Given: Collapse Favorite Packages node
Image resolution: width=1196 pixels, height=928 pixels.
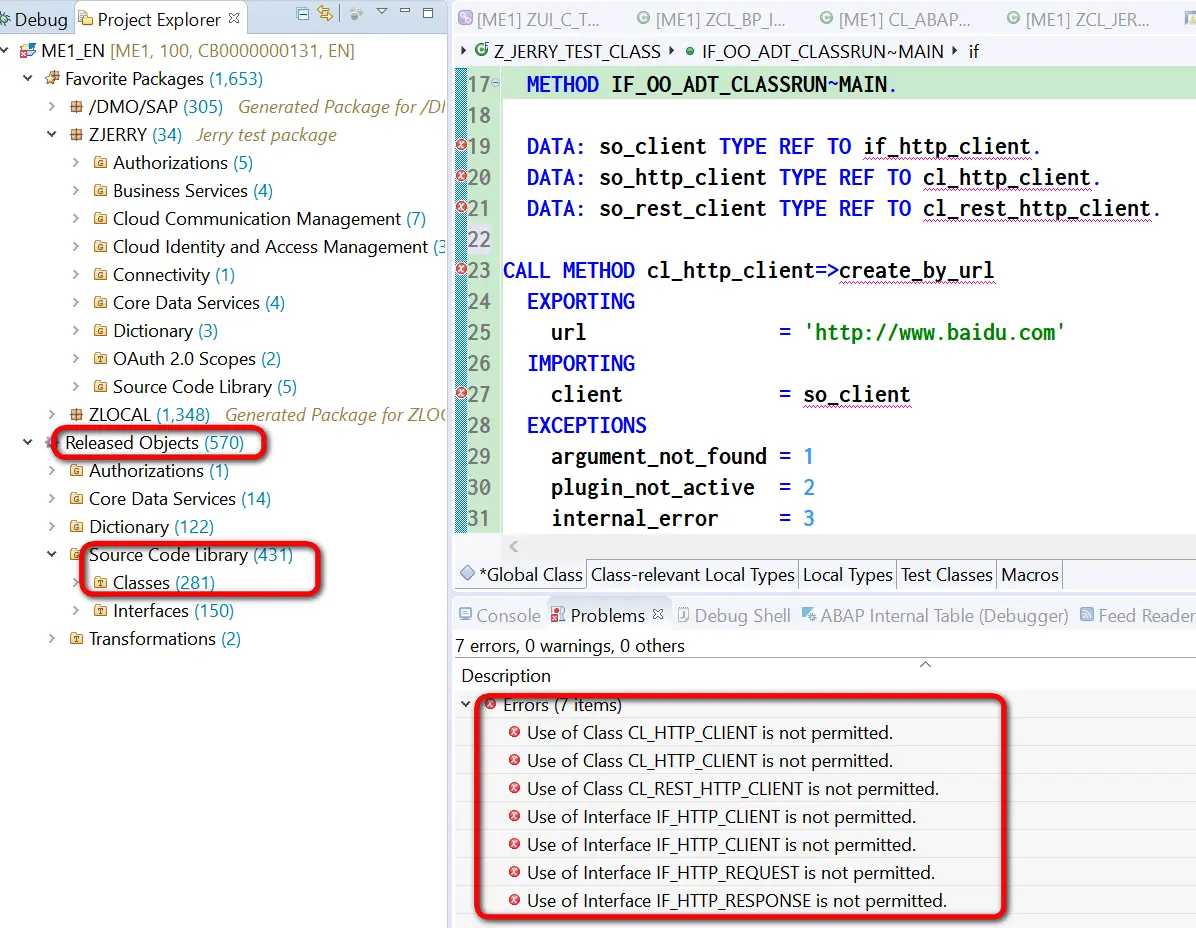Looking at the screenshot, I should (x=28, y=79).
